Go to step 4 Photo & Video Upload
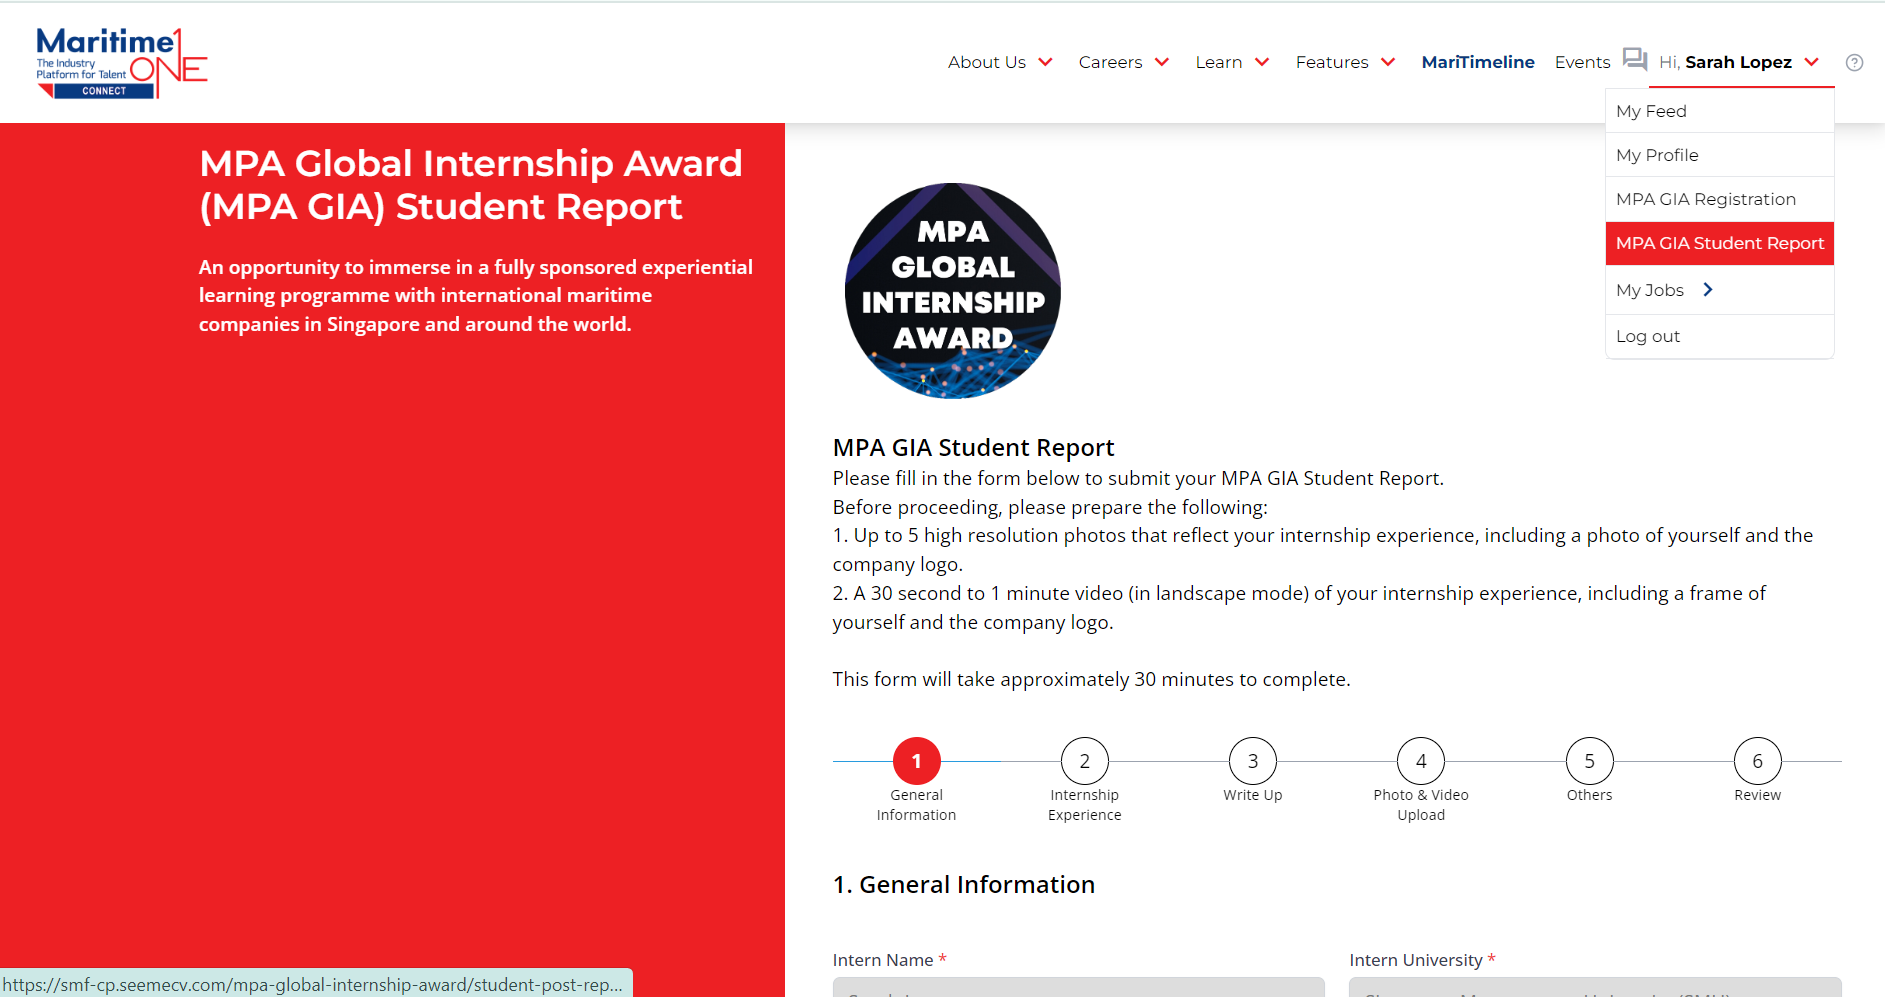 pos(1421,761)
